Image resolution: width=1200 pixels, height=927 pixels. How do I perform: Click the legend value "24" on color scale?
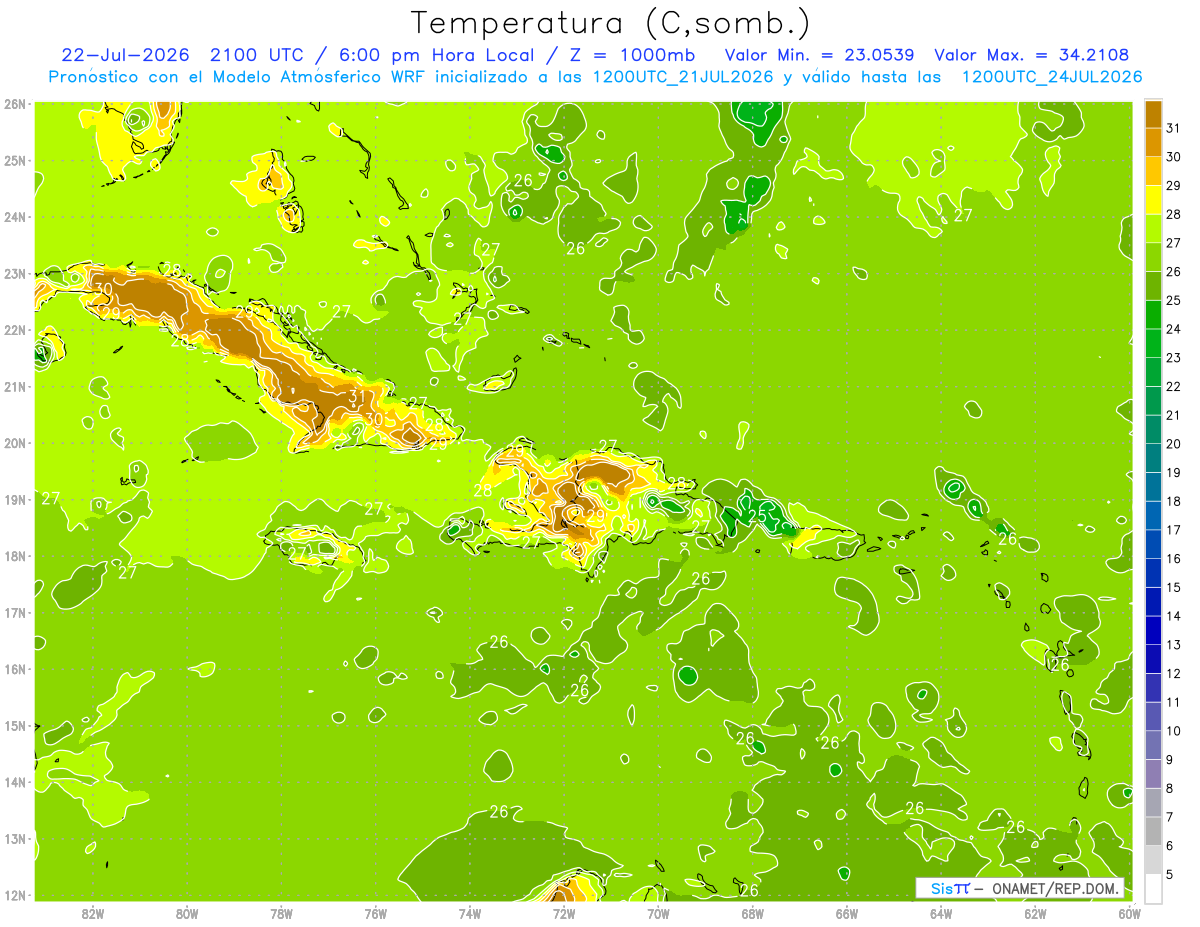(x=1174, y=328)
